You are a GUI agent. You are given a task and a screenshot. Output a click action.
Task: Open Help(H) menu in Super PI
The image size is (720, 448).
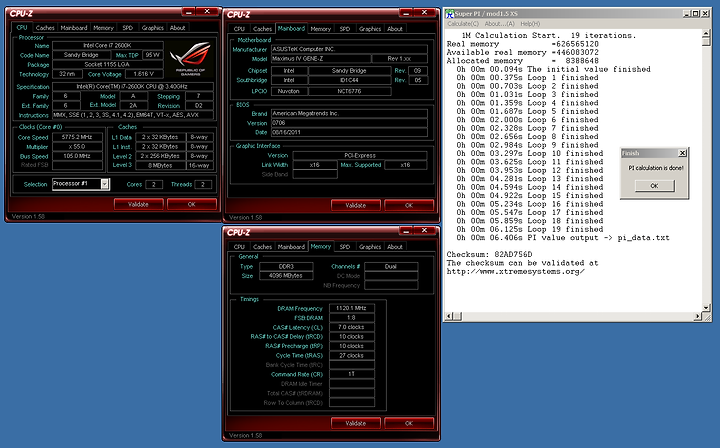coord(530,24)
